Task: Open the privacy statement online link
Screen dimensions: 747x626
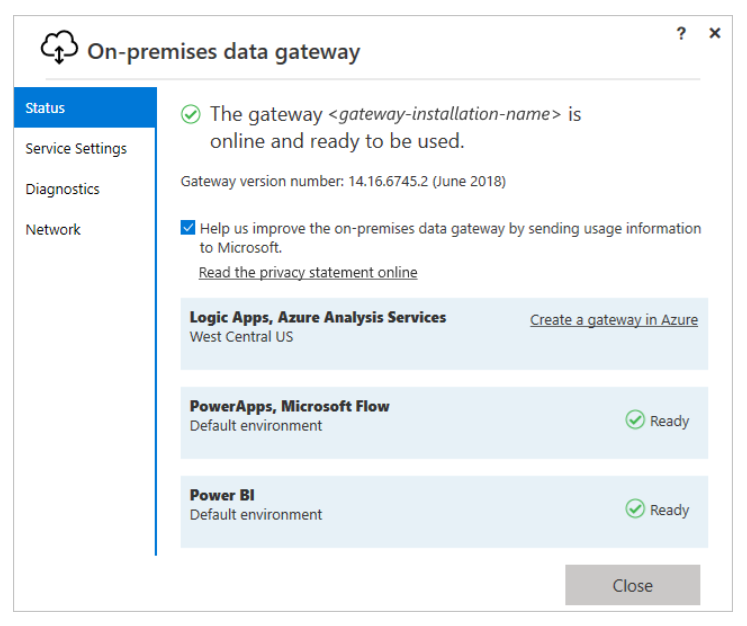Action: pyautogui.click(x=308, y=272)
